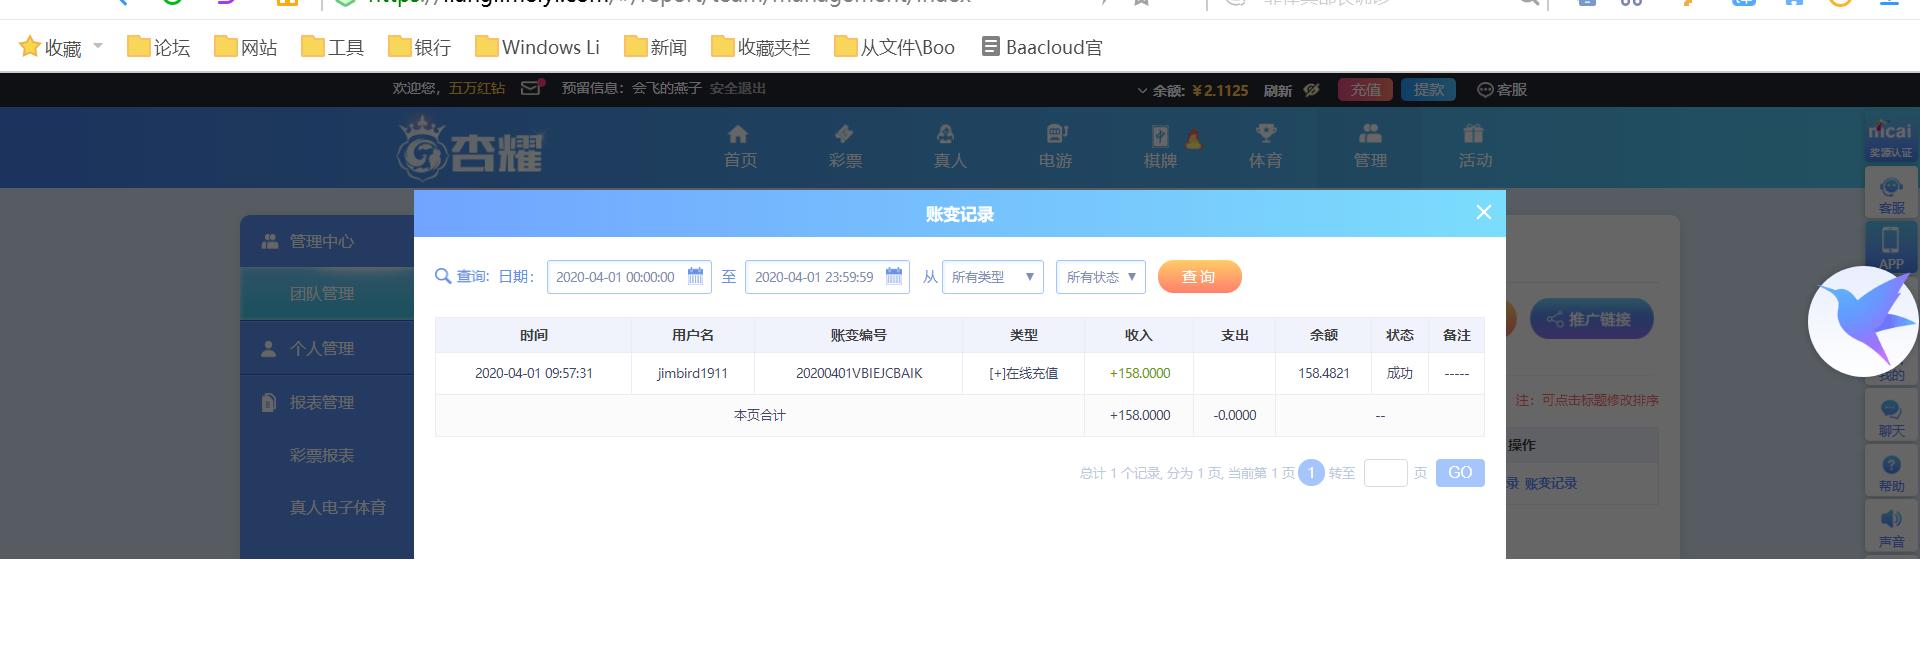Click the orange 查询 search button
This screenshot has height=648, width=1920.
point(1199,277)
